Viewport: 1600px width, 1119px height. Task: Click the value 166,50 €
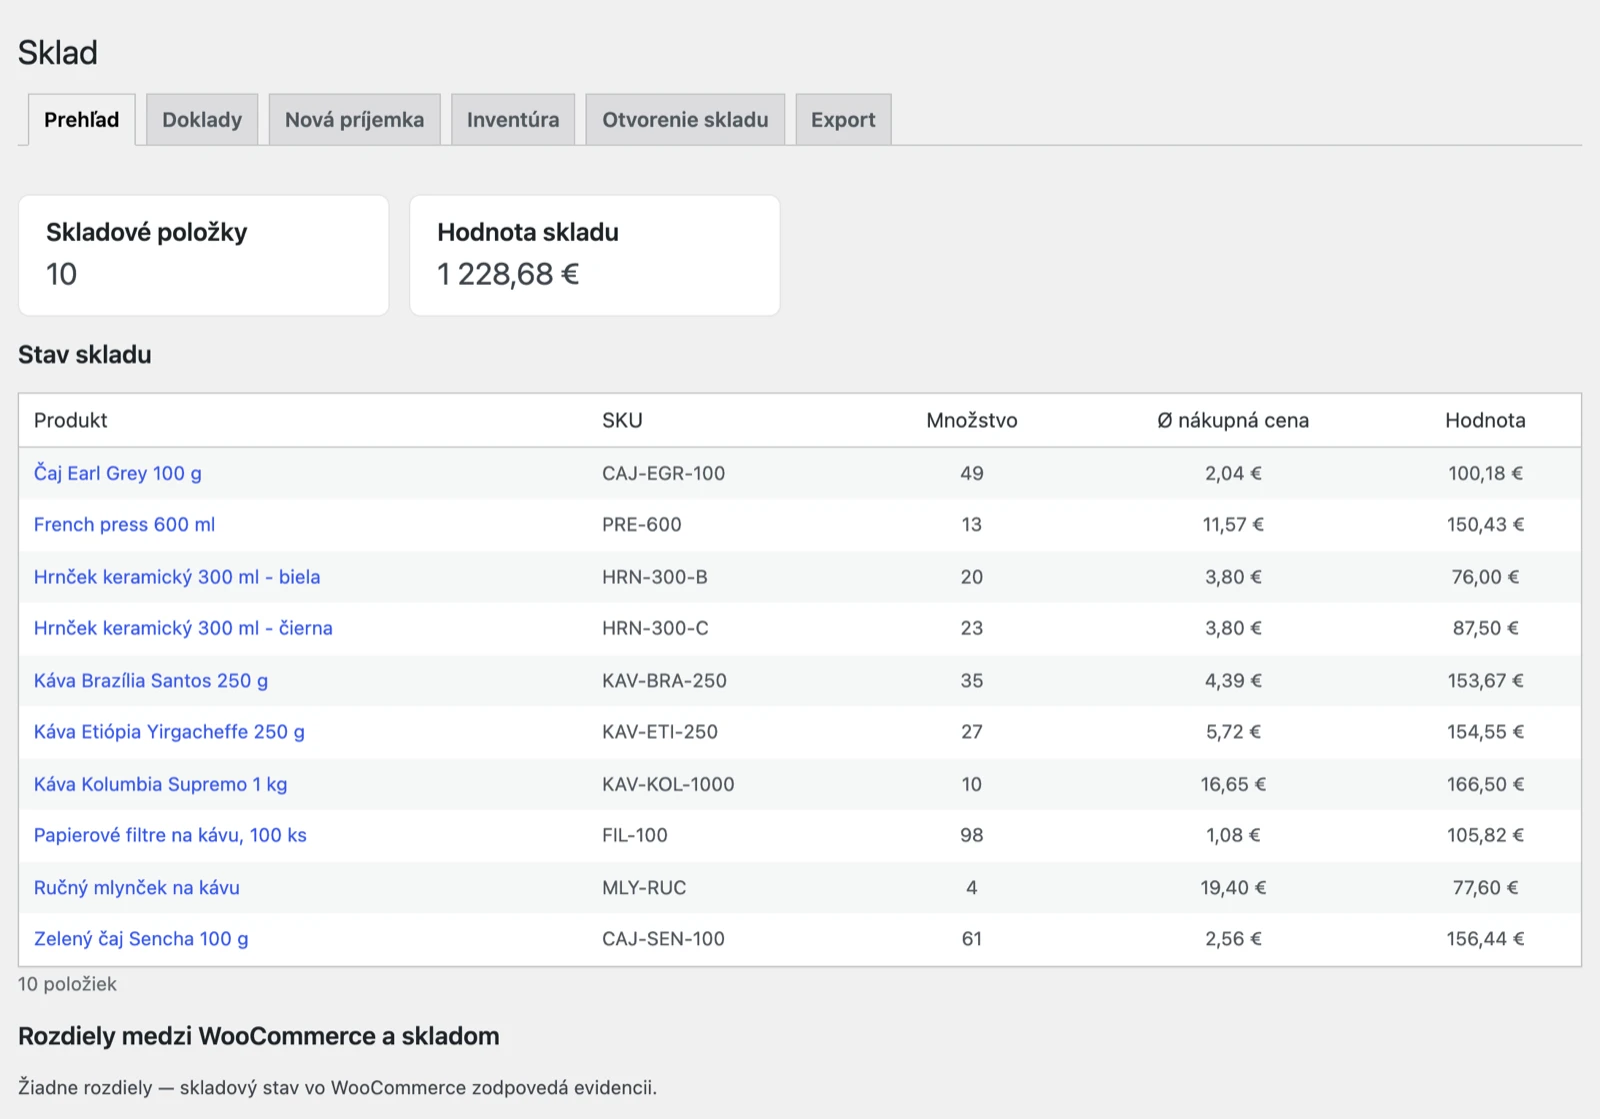point(1485,784)
